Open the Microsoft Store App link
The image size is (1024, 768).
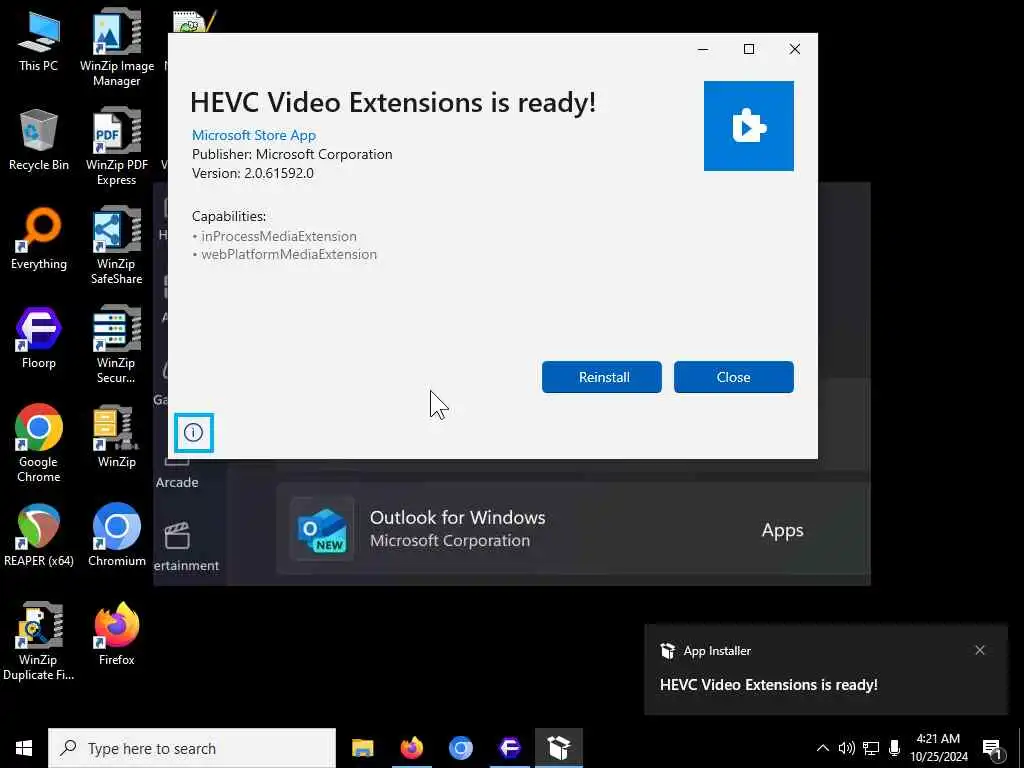tap(253, 135)
